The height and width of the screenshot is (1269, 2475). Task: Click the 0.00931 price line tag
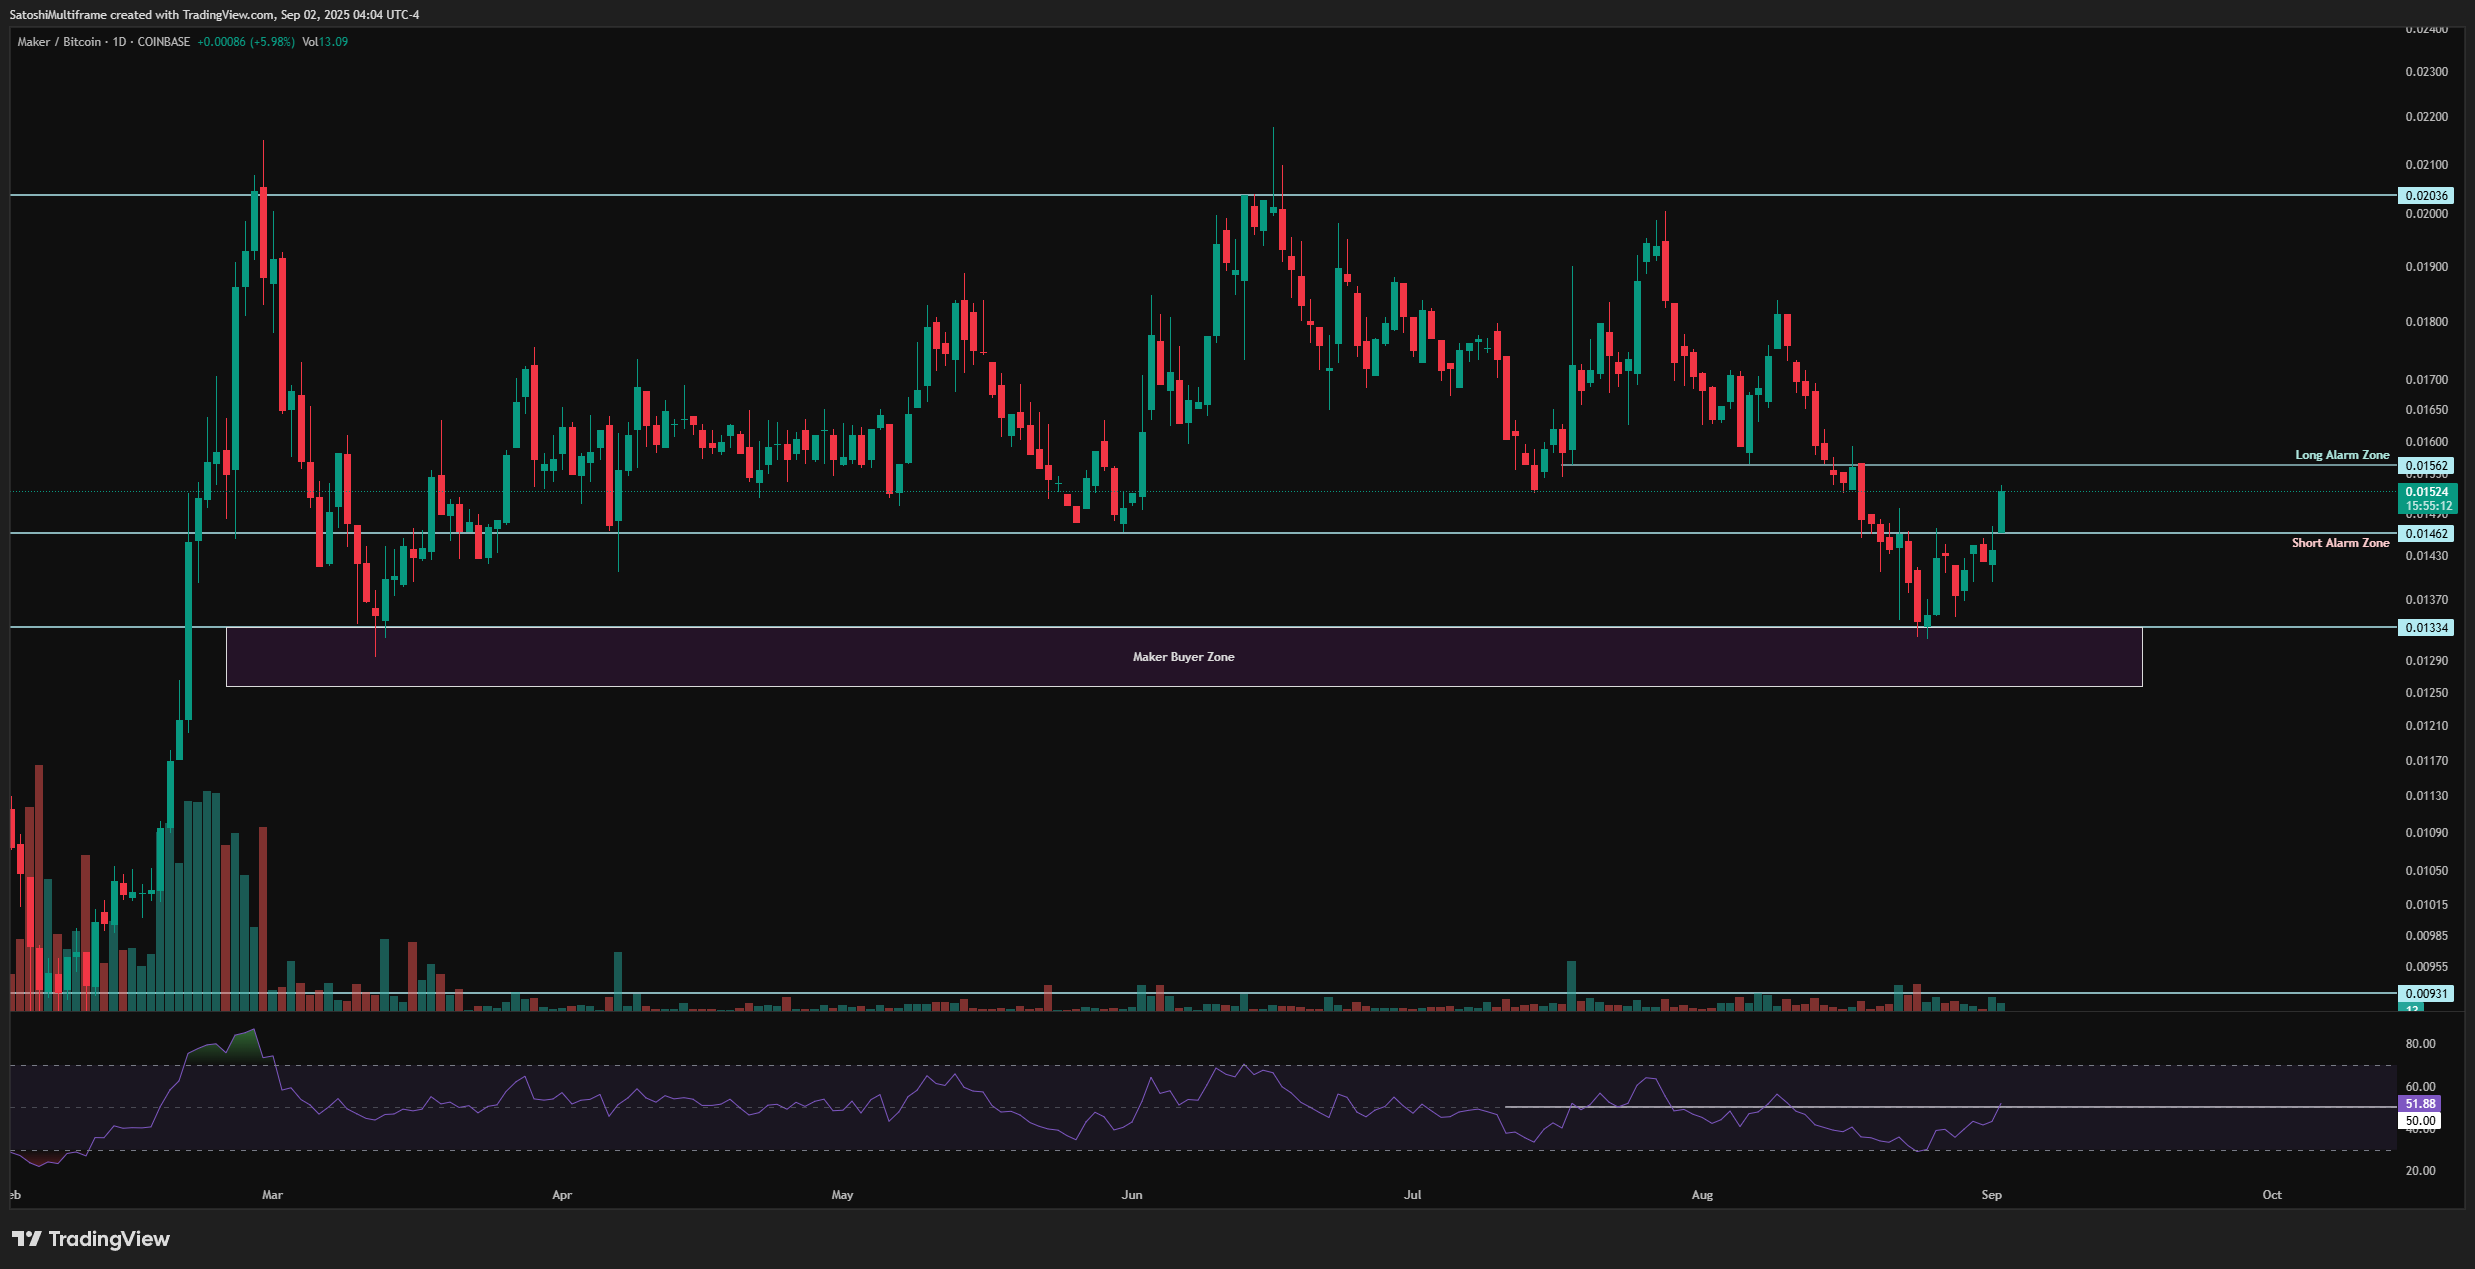[2427, 994]
